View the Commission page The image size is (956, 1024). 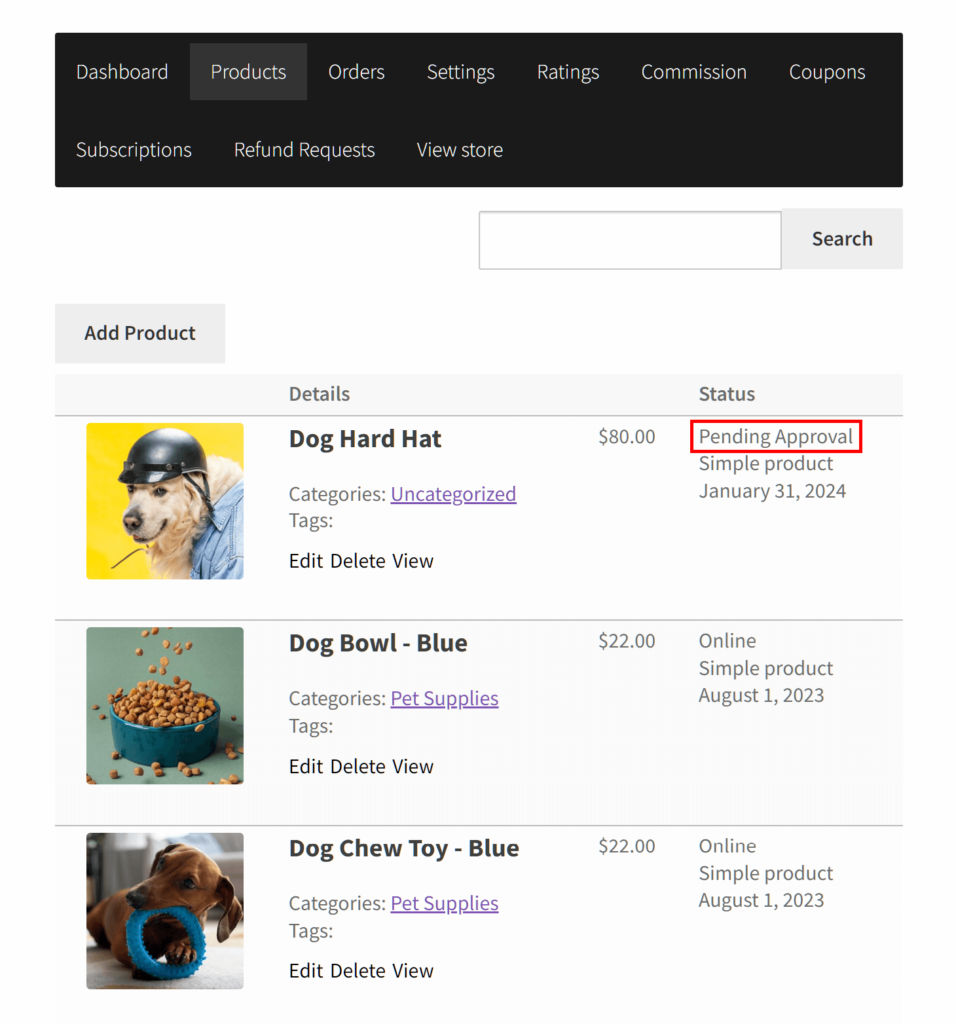(x=694, y=72)
